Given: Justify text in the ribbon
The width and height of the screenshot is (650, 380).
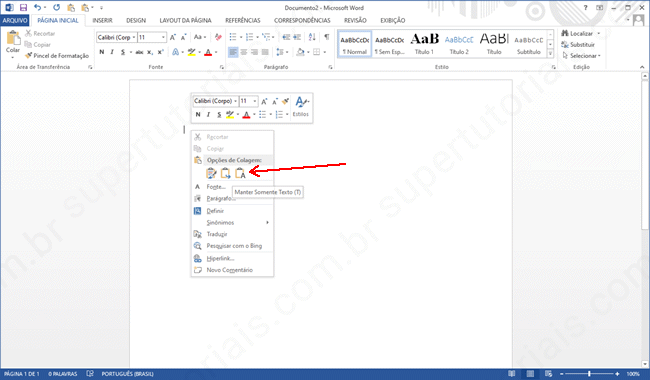Looking at the screenshot, I should coord(265,52).
